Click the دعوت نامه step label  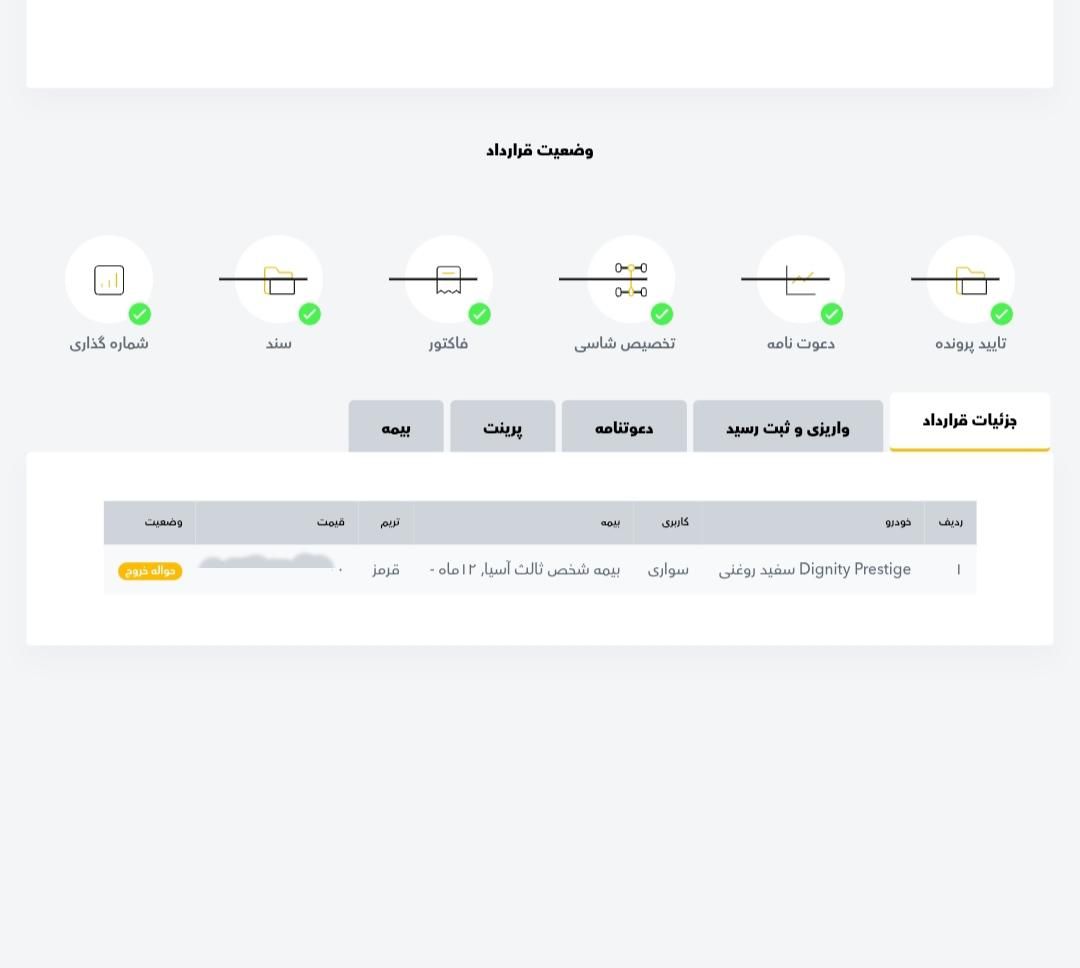click(800, 343)
